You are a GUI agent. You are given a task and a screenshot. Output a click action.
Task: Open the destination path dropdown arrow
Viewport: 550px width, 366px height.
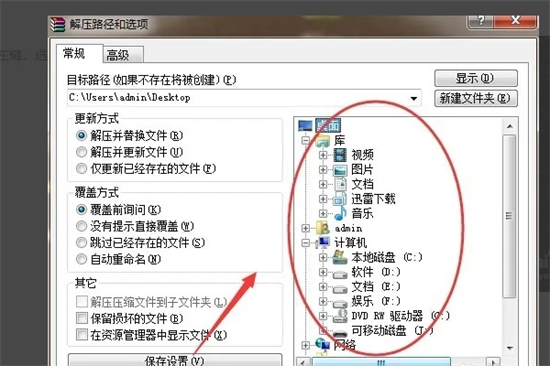pos(414,98)
